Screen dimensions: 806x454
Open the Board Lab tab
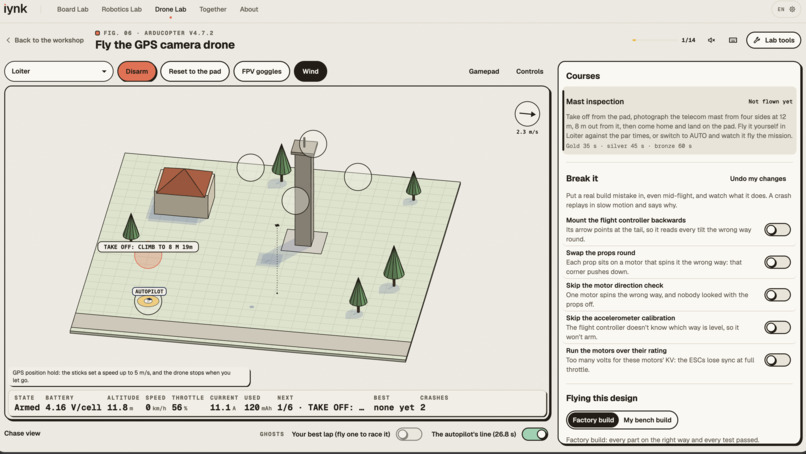(x=72, y=9)
